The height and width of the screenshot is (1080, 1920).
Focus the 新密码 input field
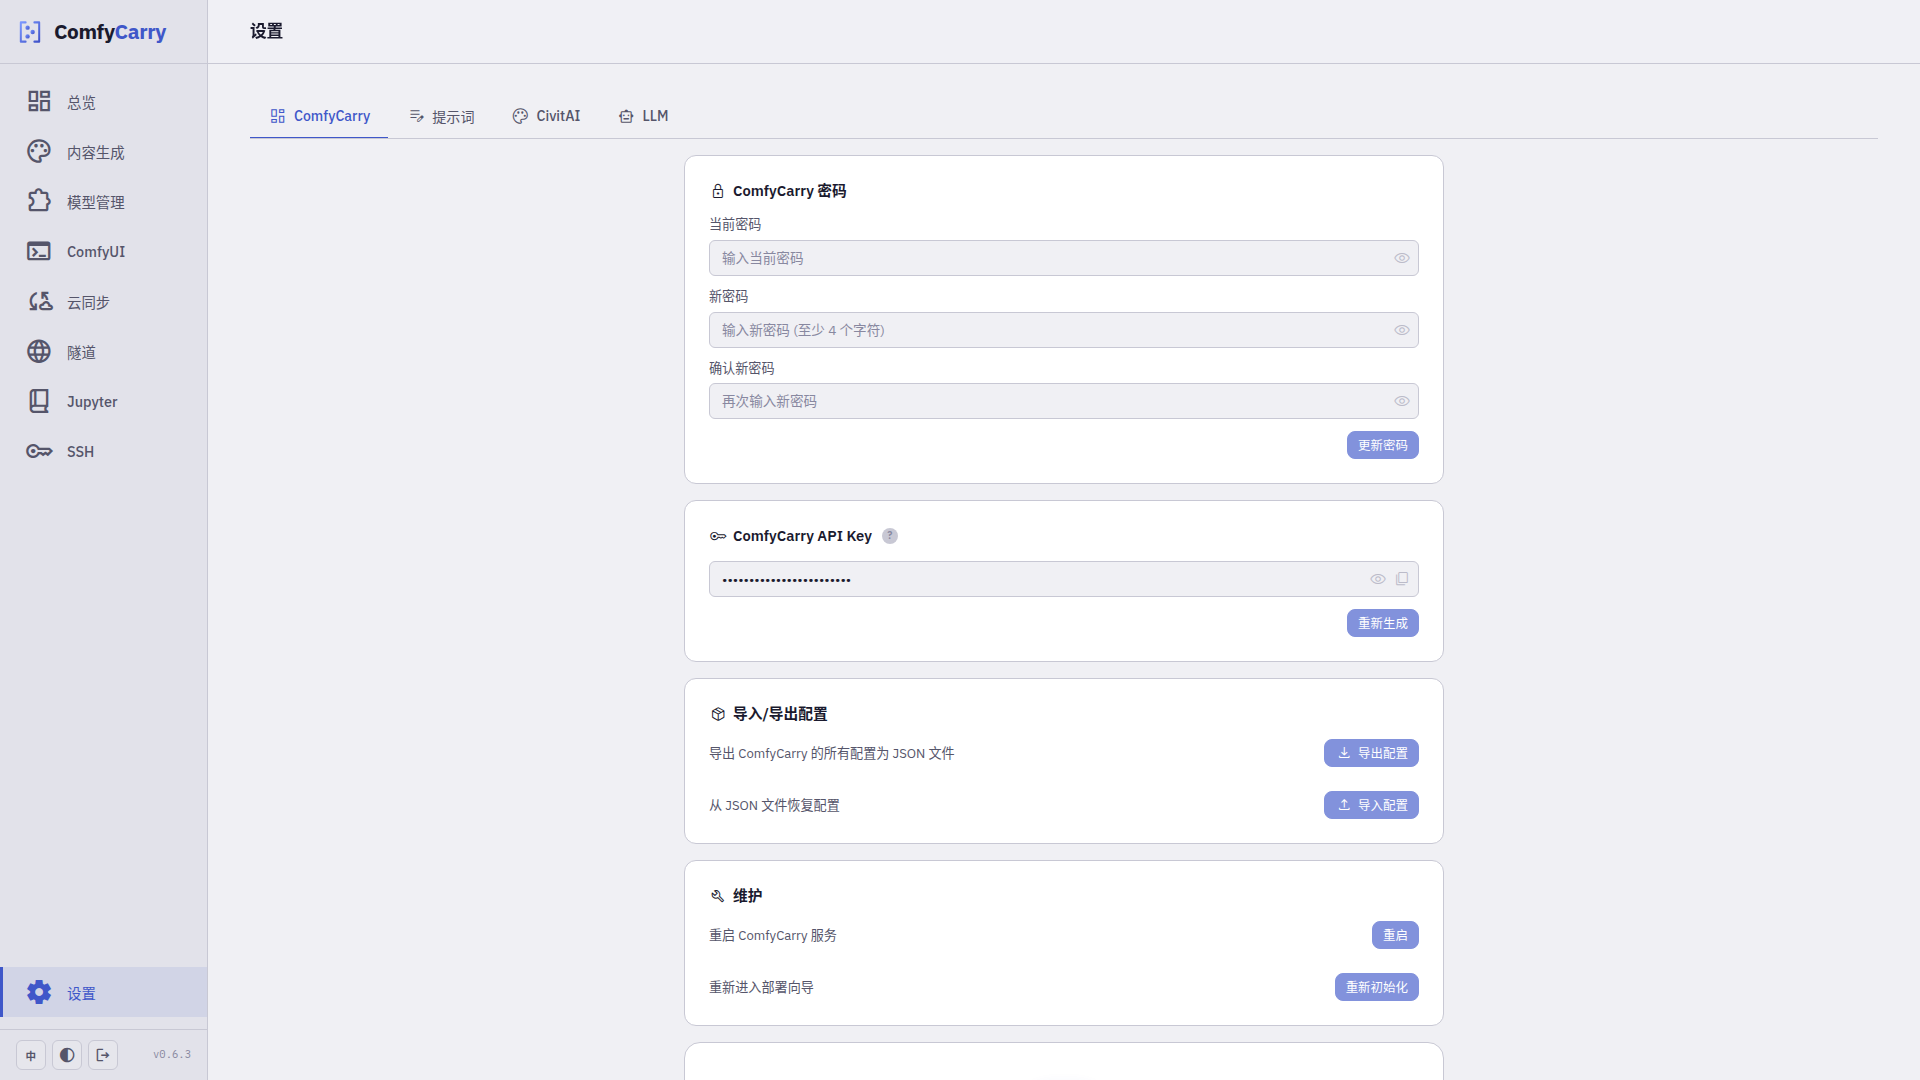click(1063, 330)
